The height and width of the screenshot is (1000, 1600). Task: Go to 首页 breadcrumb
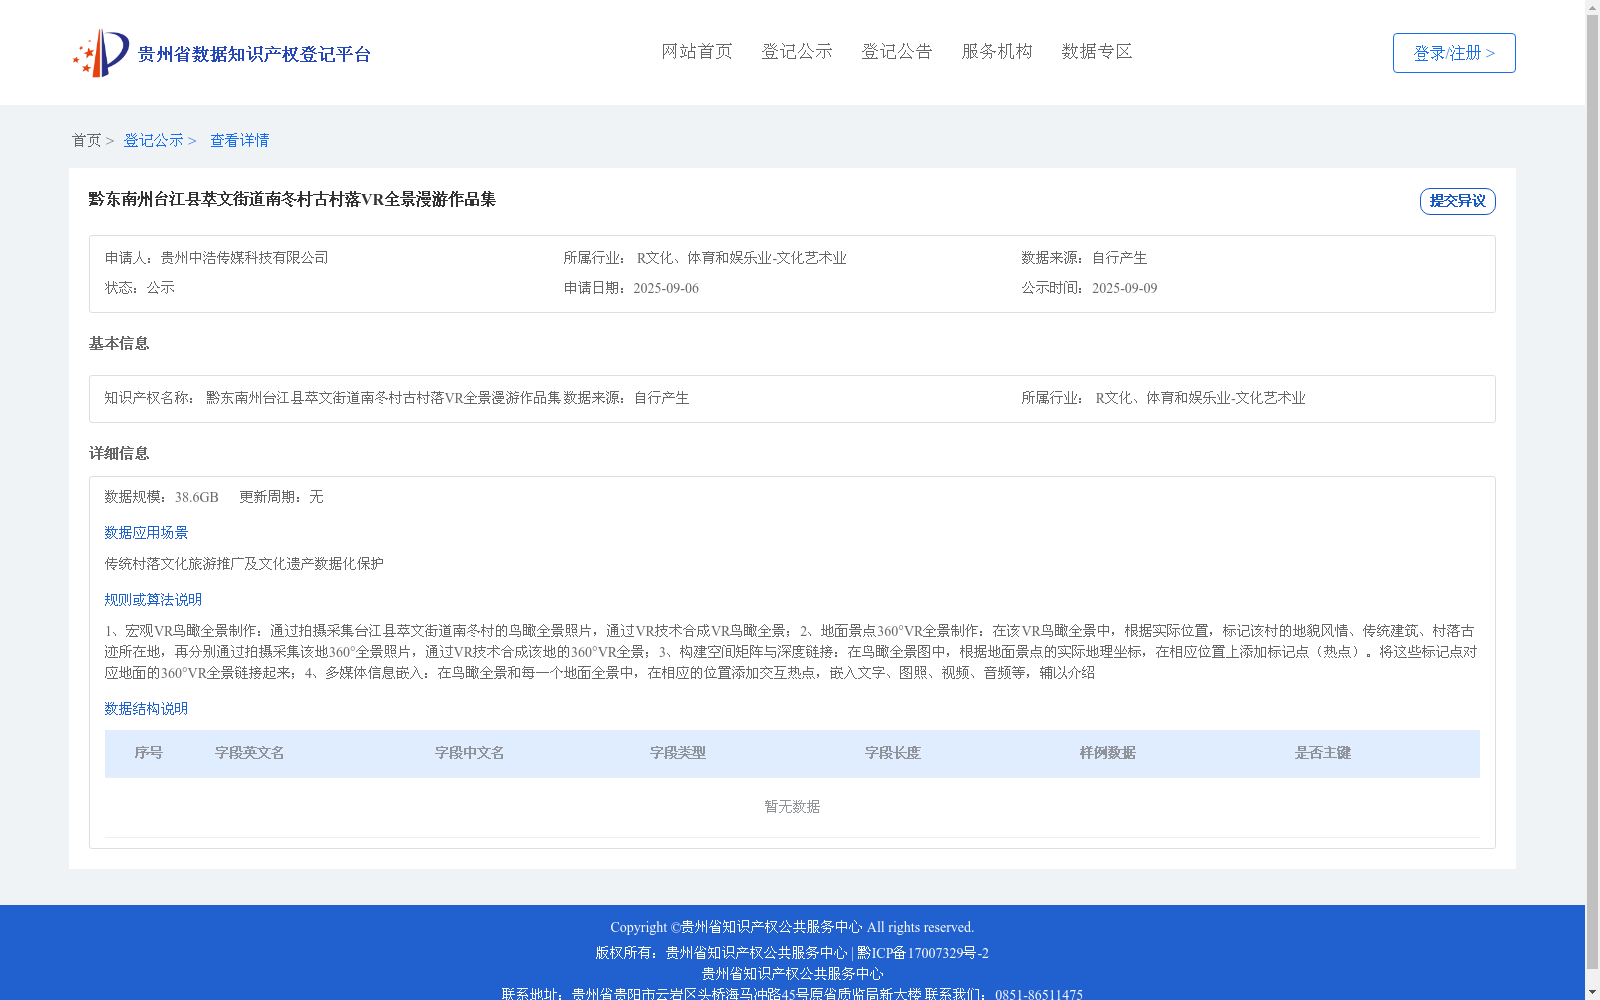point(86,140)
